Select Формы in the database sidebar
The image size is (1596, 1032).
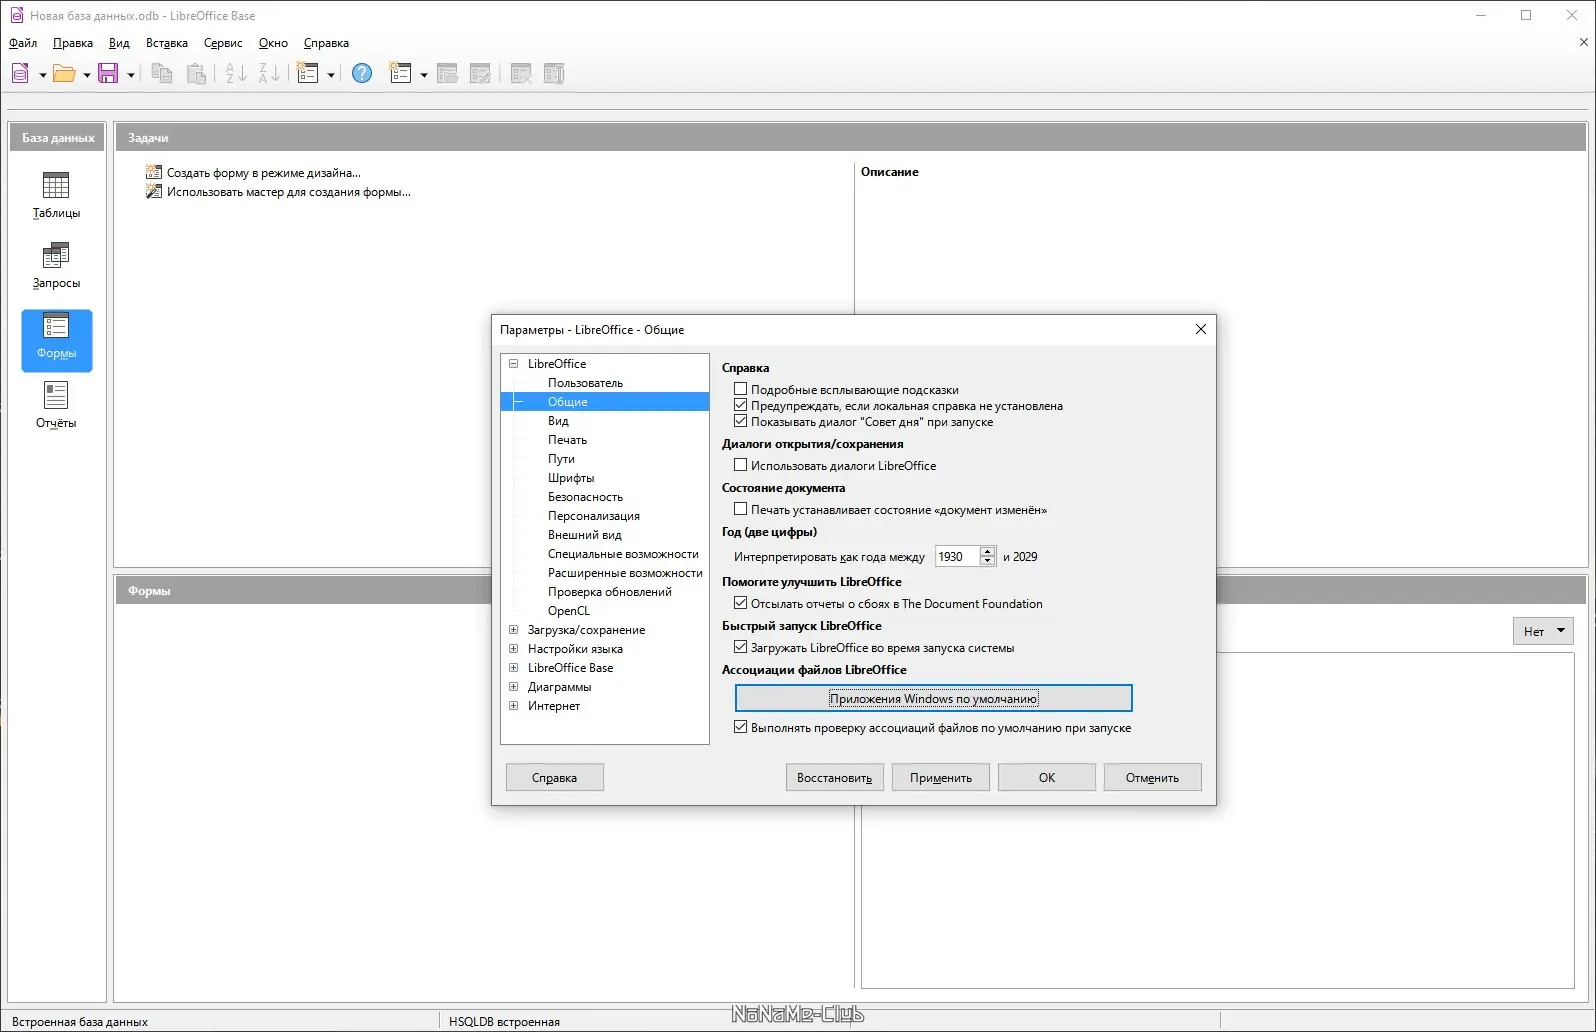click(x=57, y=340)
